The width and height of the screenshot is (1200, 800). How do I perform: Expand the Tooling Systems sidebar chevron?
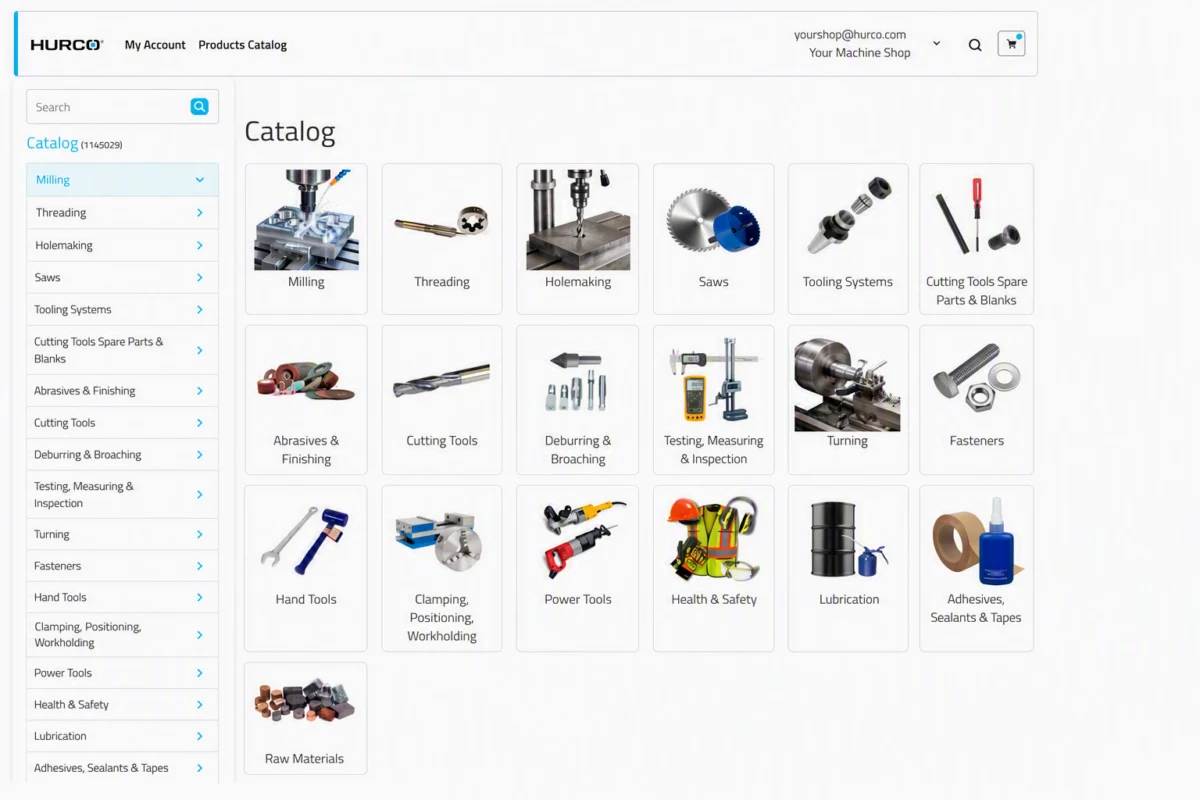tap(200, 309)
